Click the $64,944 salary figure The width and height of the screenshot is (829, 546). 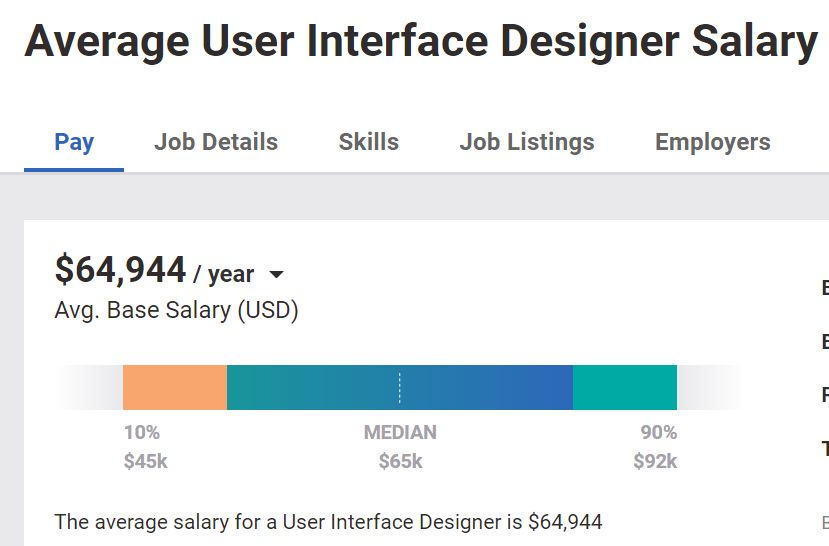pos(120,270)
